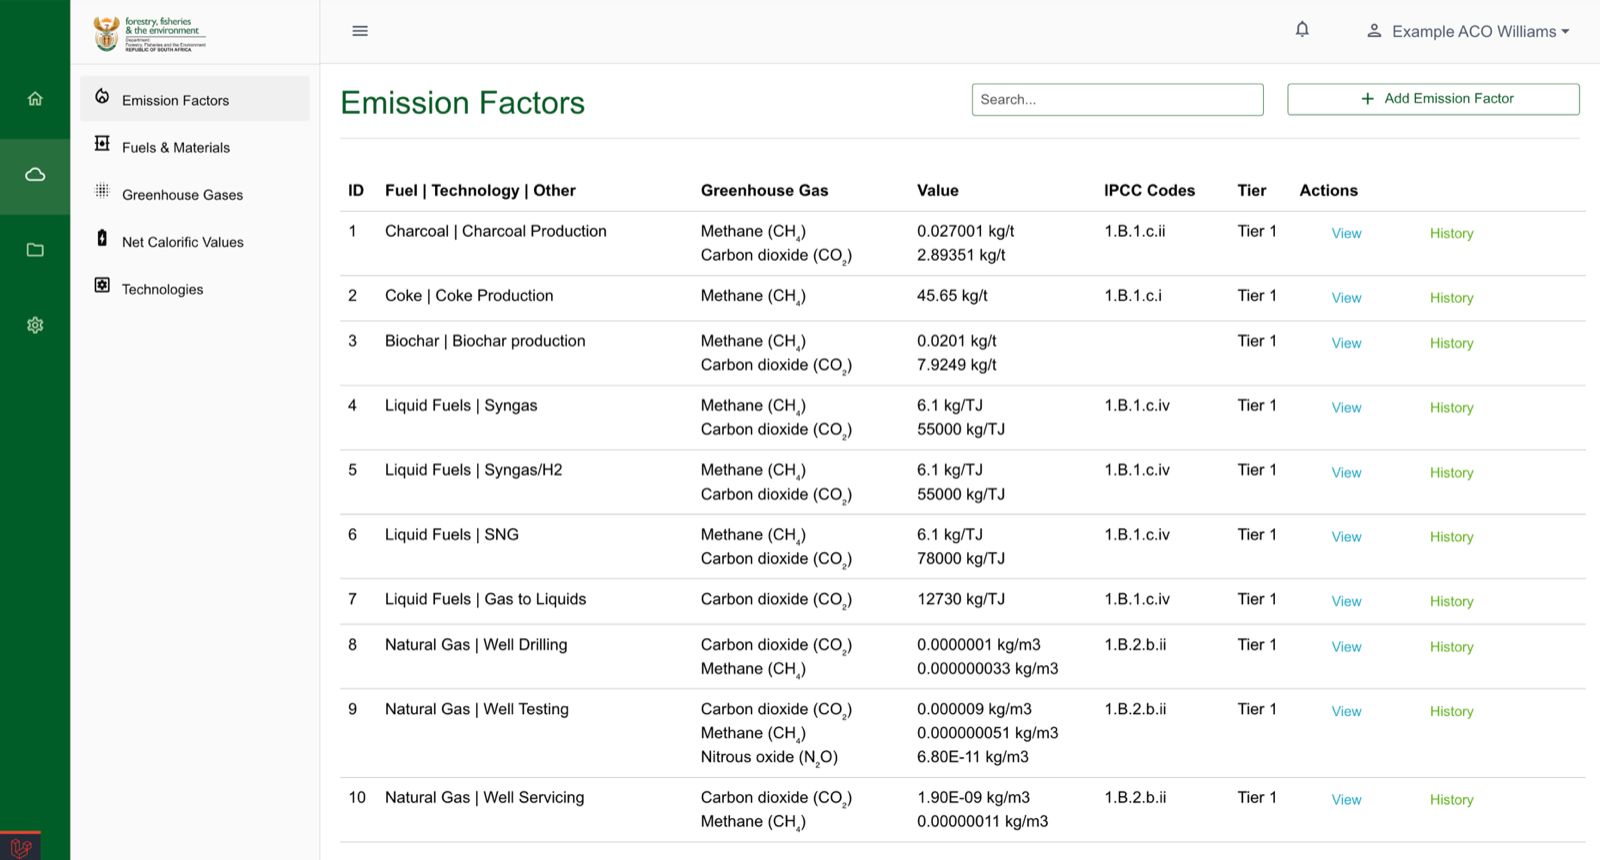
Task: Open the Fuels & Materials menu item
Action: tap(195, 147)
